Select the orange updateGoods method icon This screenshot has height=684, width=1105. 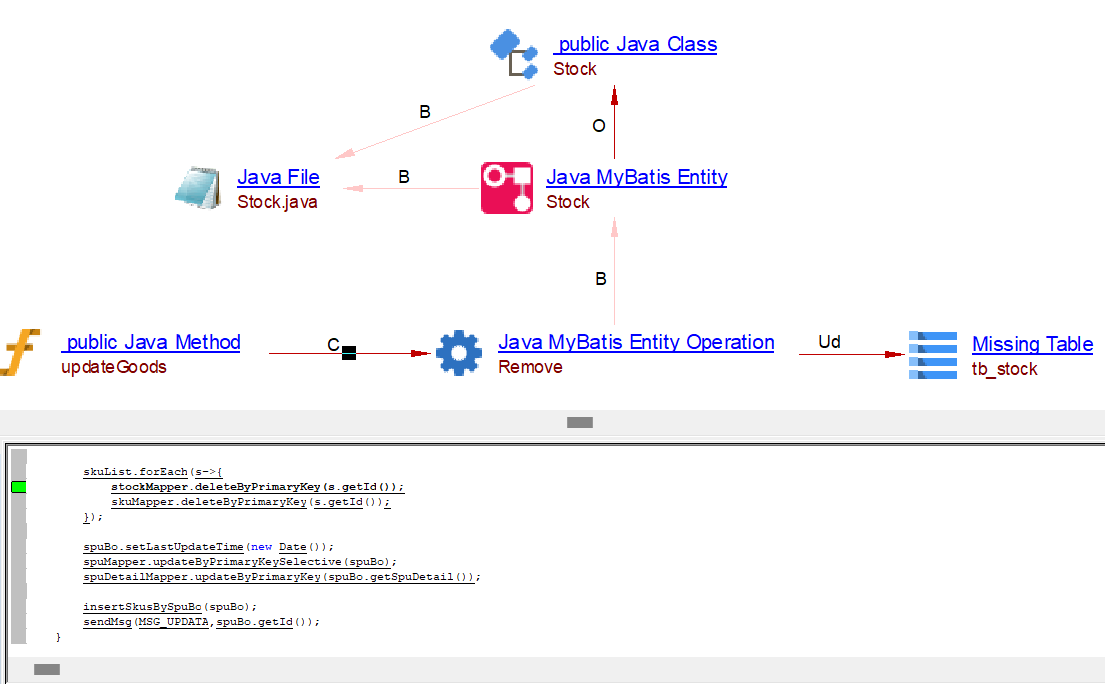(19, 352)
